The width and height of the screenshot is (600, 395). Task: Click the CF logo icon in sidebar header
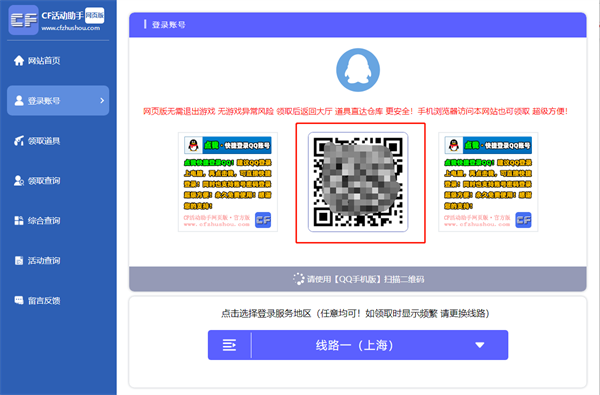[x=23, y=20]
